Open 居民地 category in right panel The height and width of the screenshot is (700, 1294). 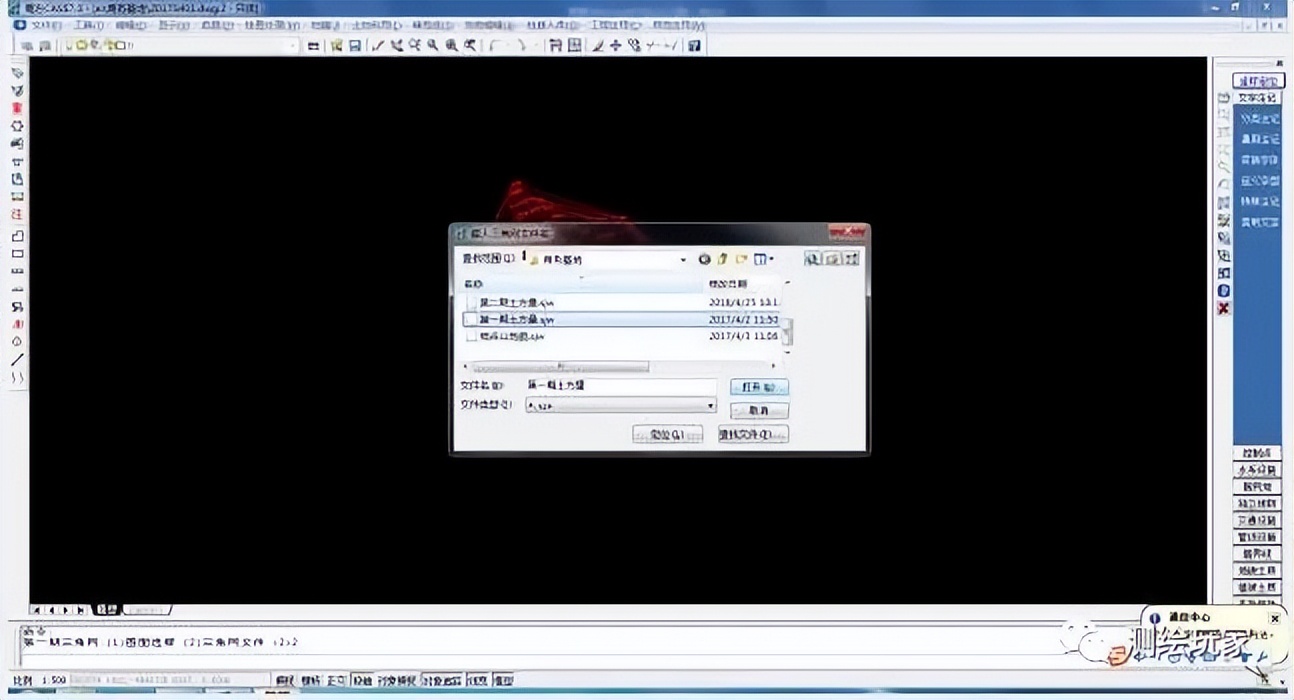point(1258,486)
